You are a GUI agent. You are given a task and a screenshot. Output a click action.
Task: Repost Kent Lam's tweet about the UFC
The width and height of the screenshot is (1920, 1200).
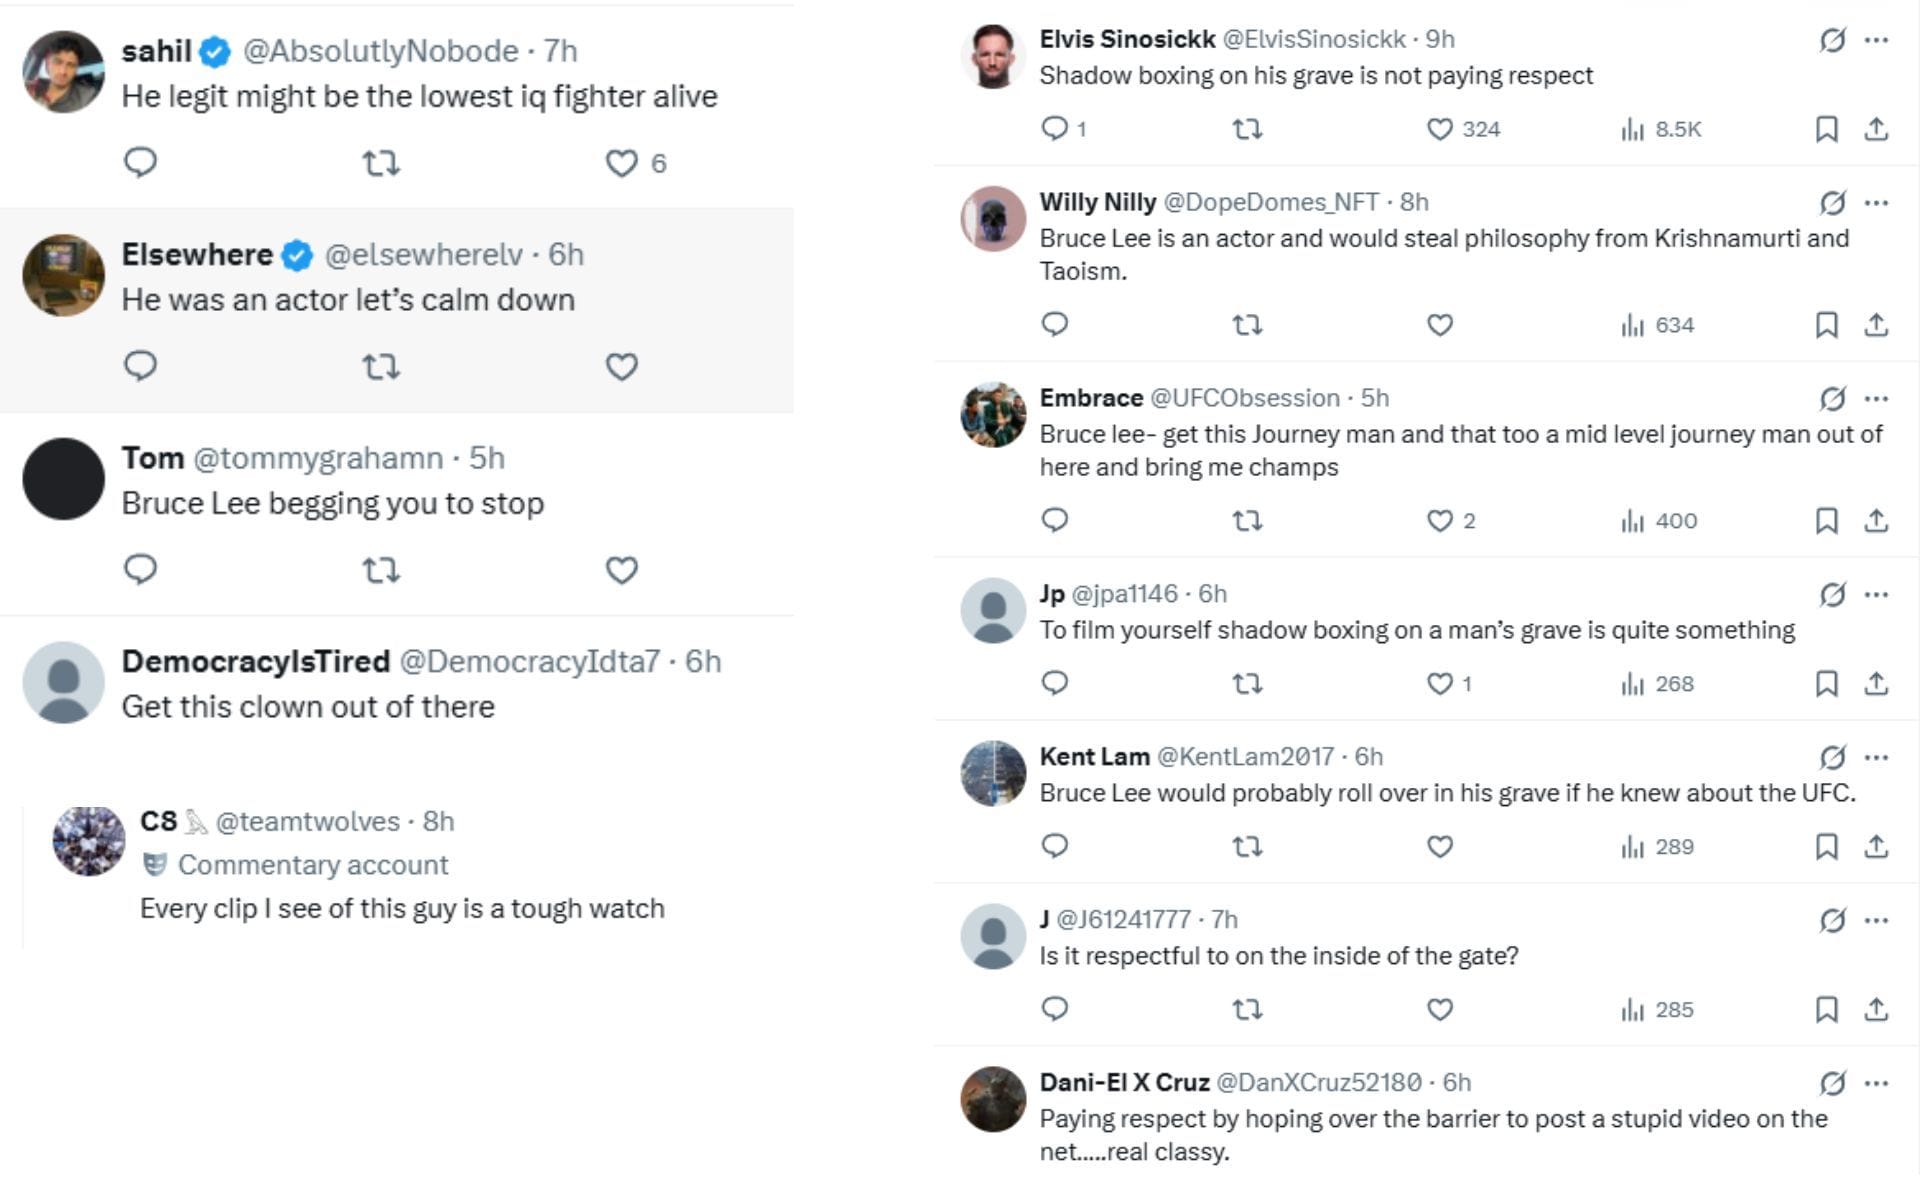tap(1247, 847)
